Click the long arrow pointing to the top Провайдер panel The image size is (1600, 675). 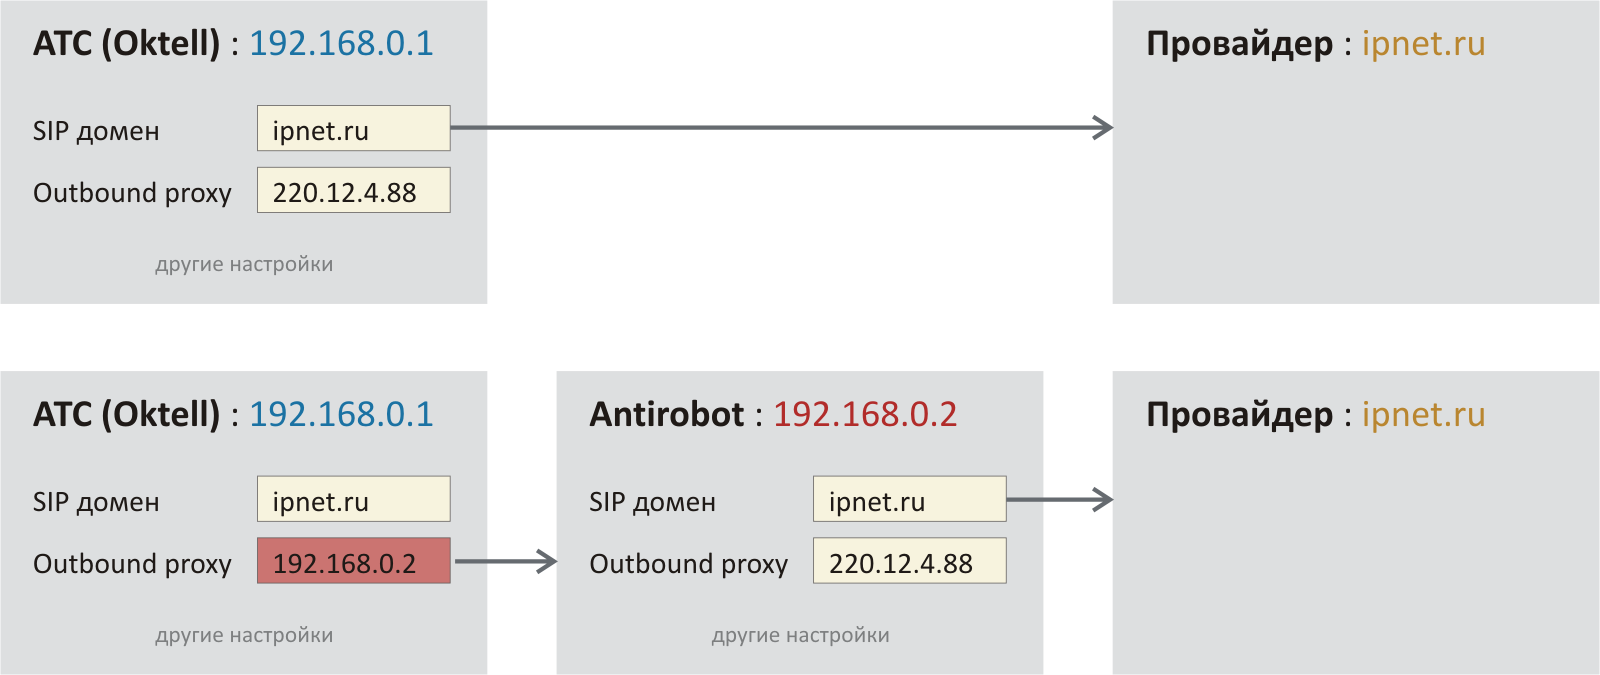(780, 128)
